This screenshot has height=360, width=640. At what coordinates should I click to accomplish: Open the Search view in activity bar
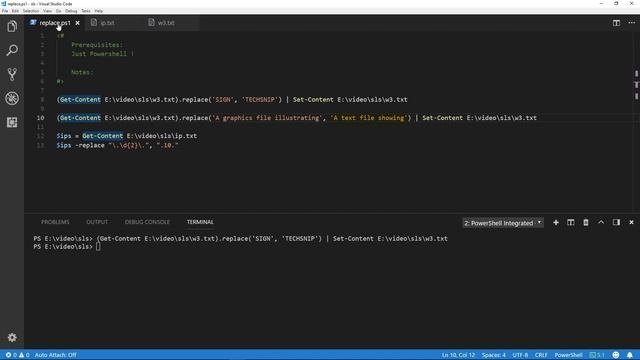[x=12, y=50]
